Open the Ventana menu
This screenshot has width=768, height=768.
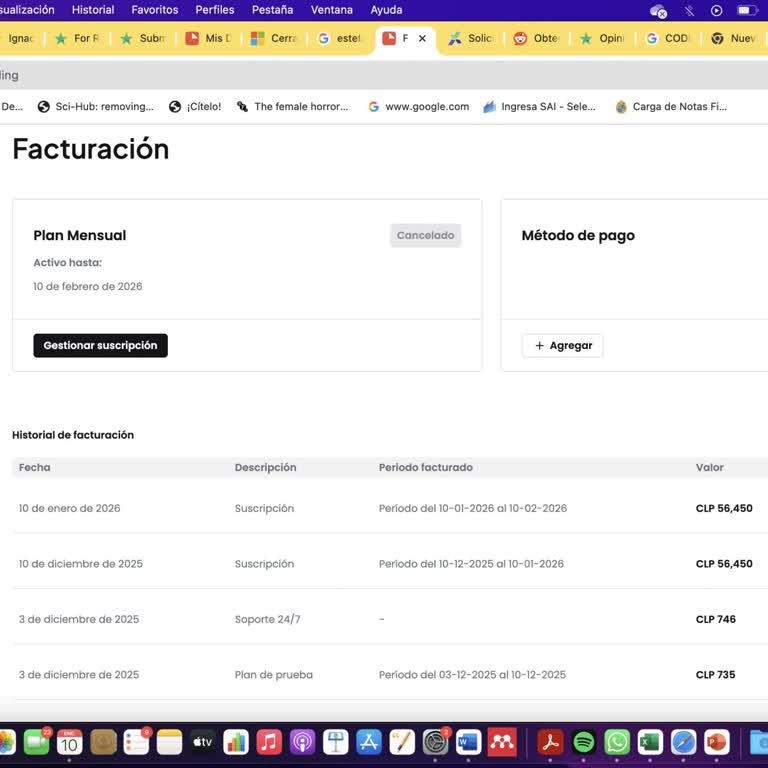[x=332, y=10]
